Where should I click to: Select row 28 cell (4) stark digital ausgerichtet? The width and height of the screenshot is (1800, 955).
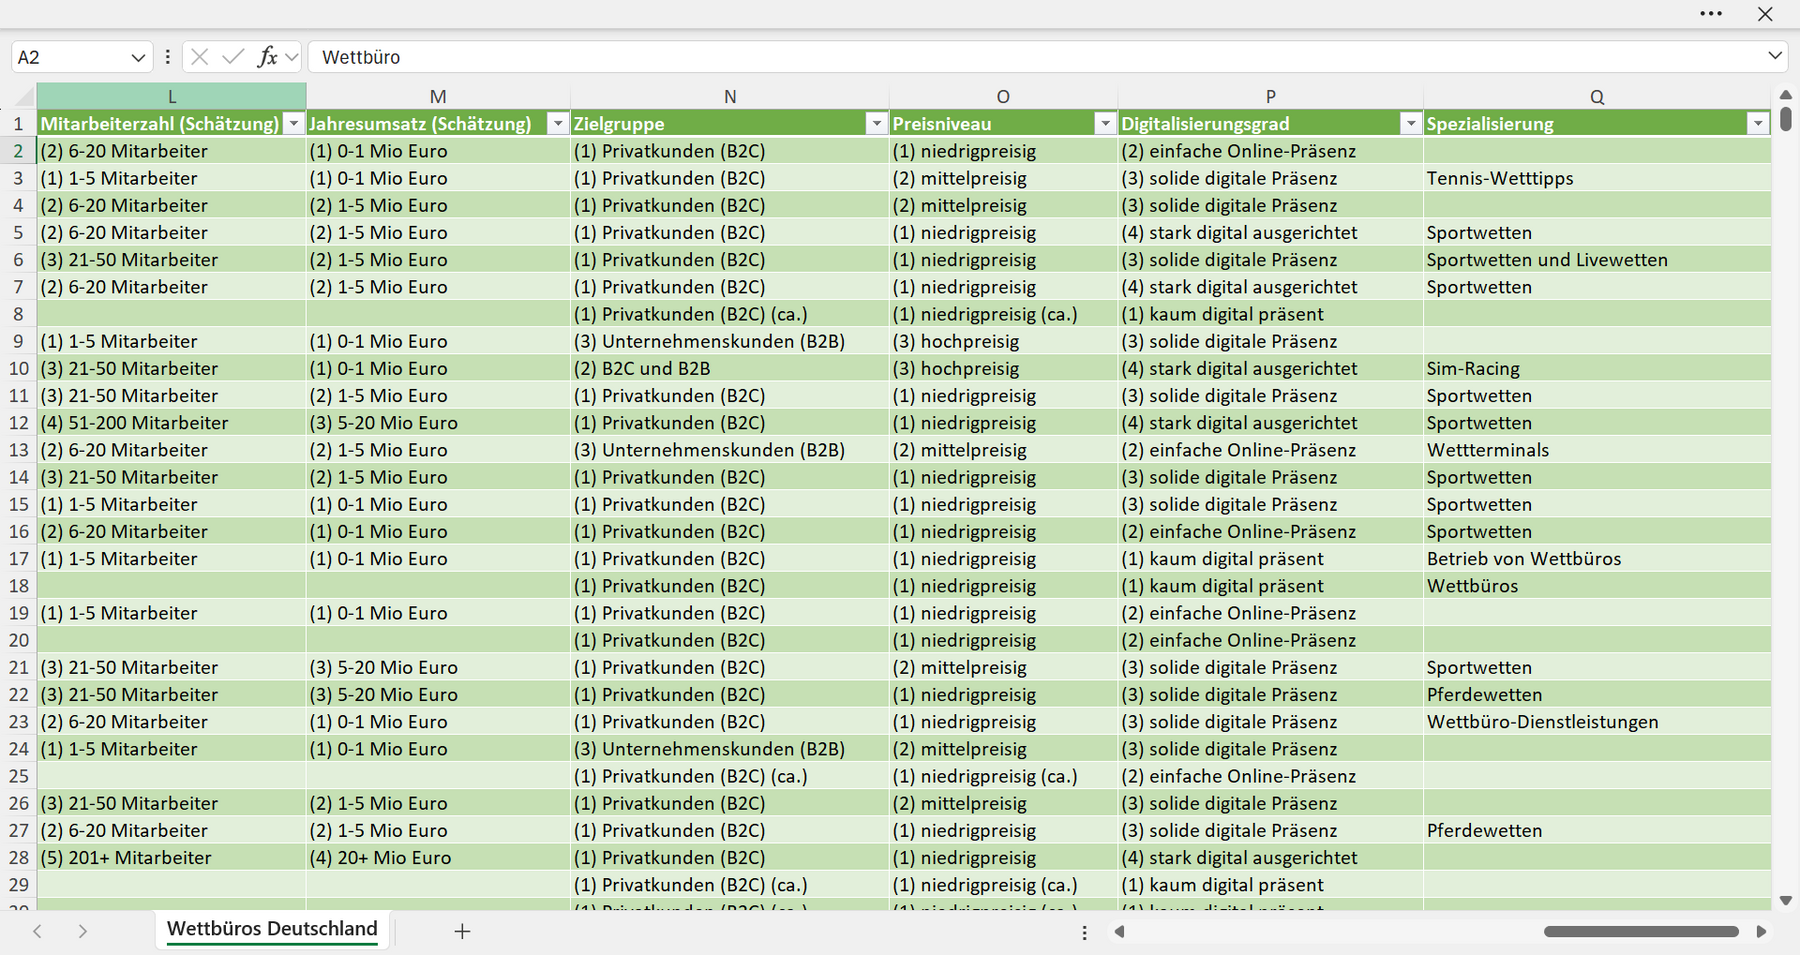click(1270, 857)
